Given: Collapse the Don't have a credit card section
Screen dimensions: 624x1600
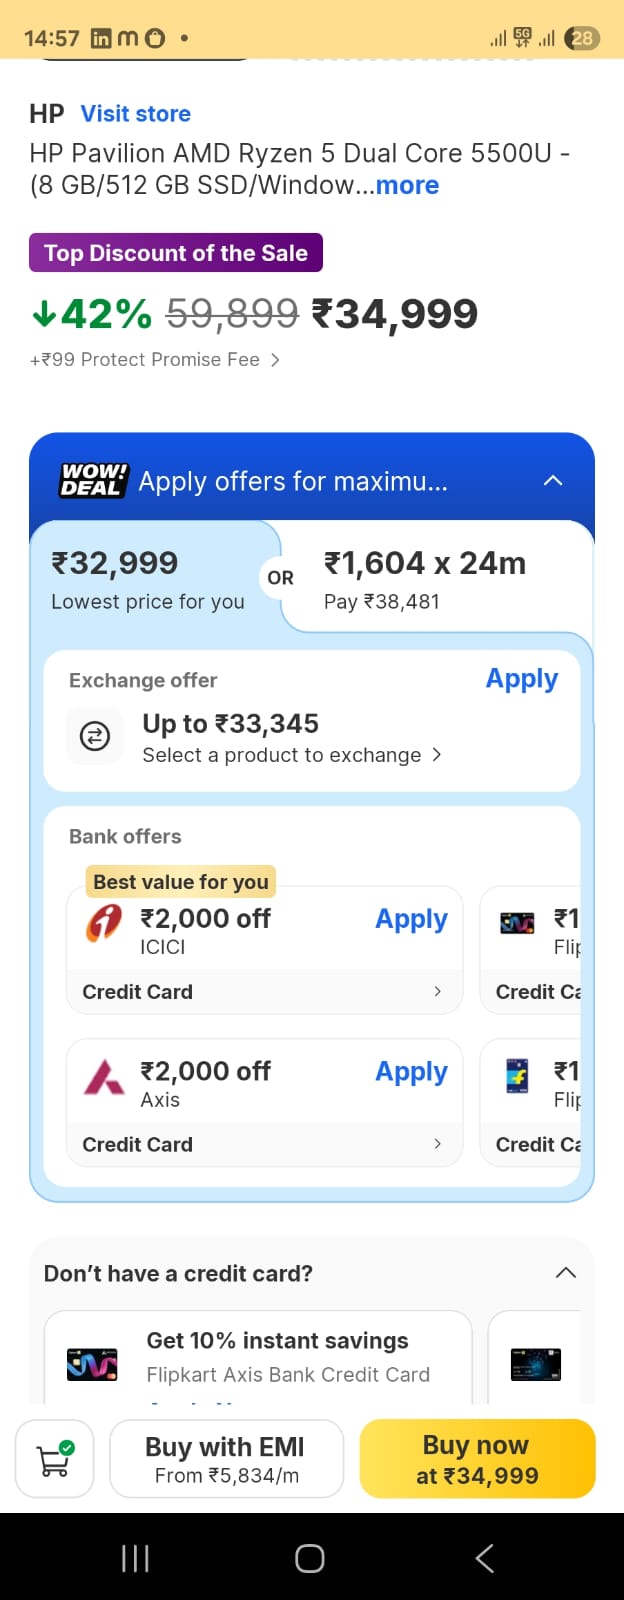Looking at the screenshot, I should [565, 1273].
